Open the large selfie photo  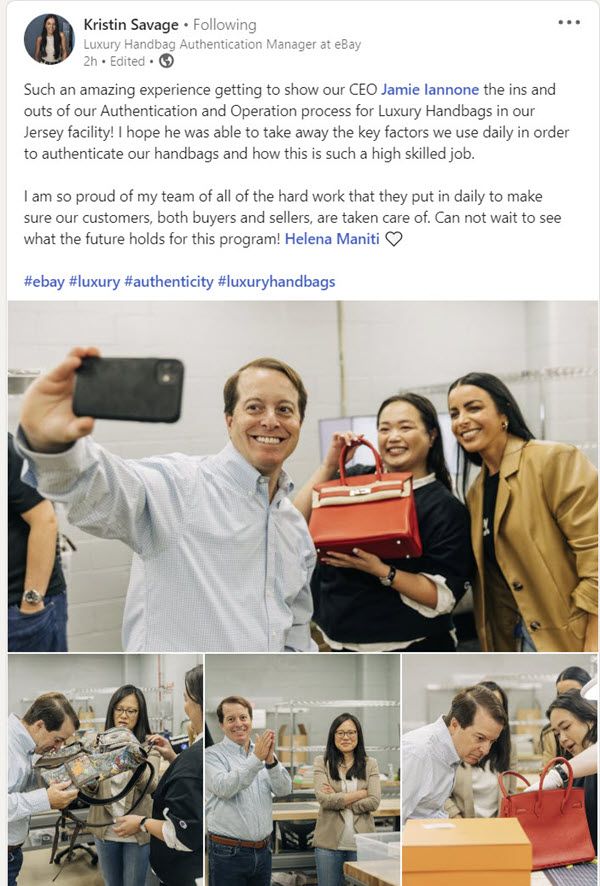tap(303, 476)
